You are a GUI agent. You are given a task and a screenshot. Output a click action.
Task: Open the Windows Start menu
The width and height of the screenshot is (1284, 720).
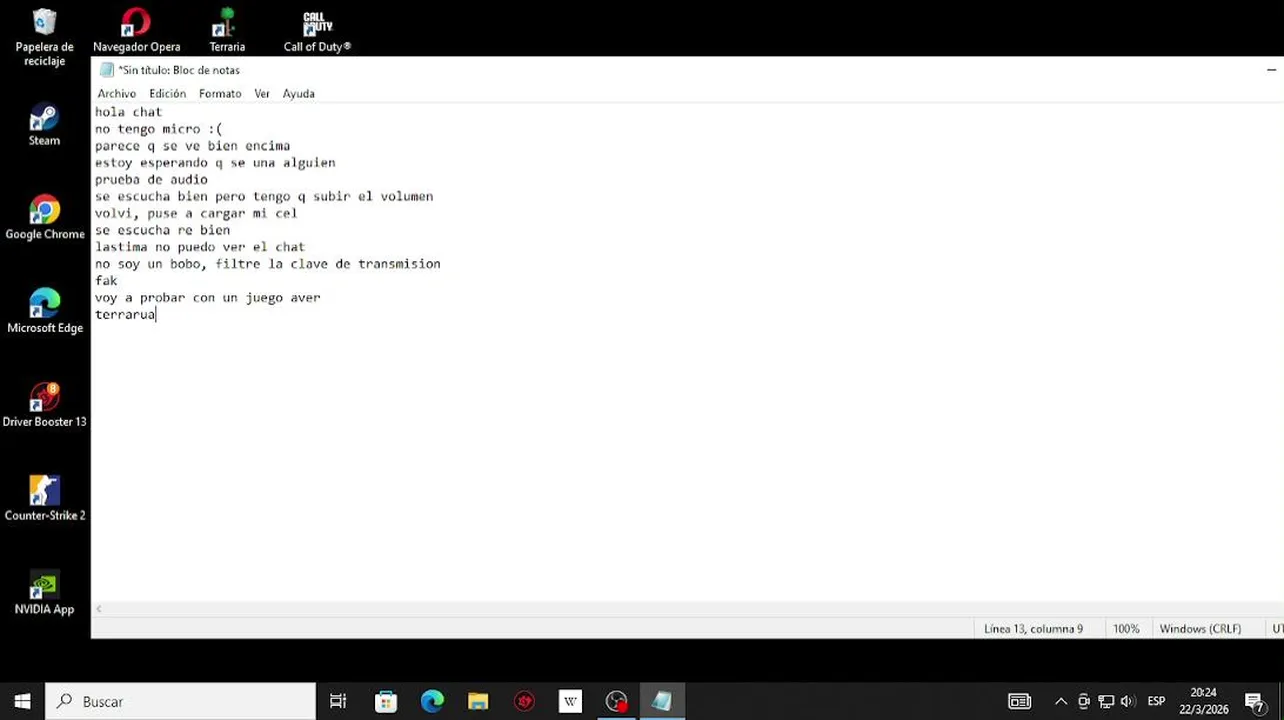coord(22,701)
